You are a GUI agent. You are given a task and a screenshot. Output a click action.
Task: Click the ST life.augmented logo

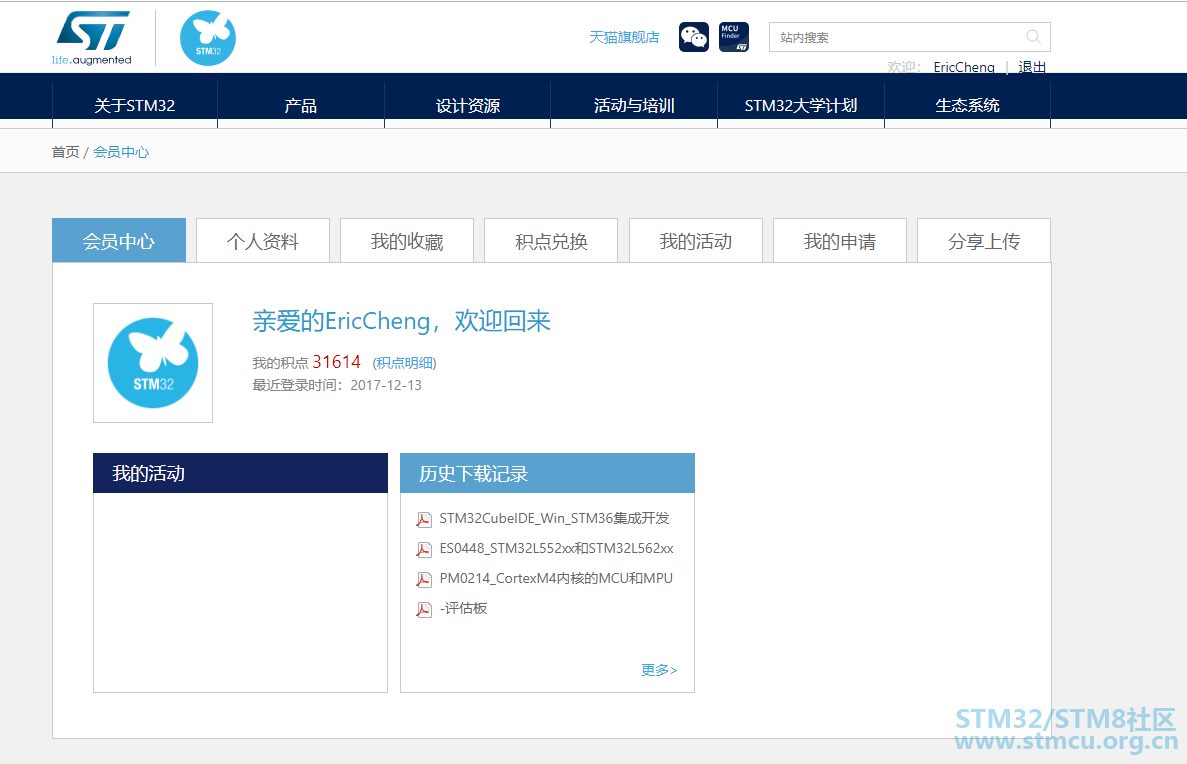[92, 38]
